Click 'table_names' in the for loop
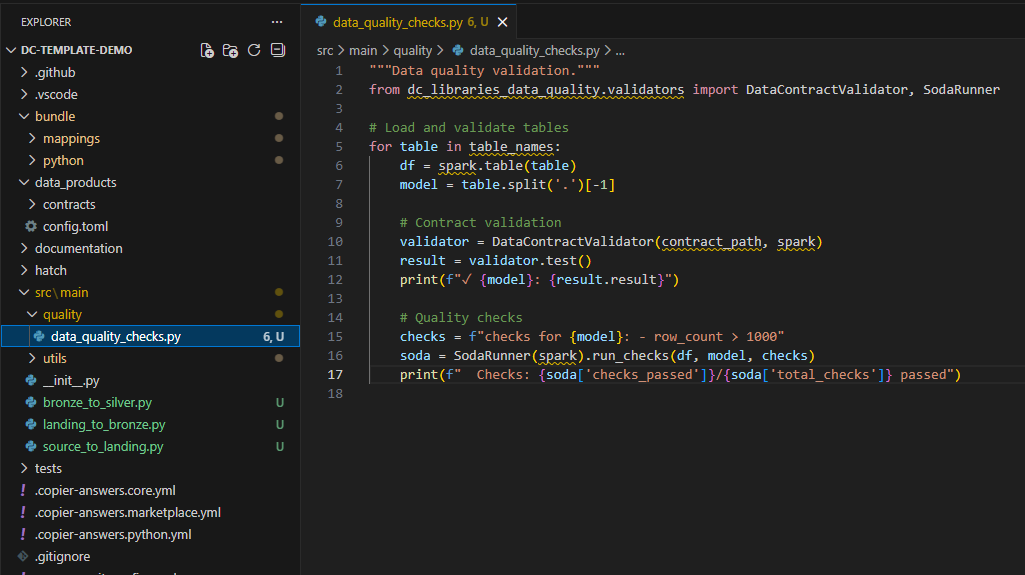 511,147
